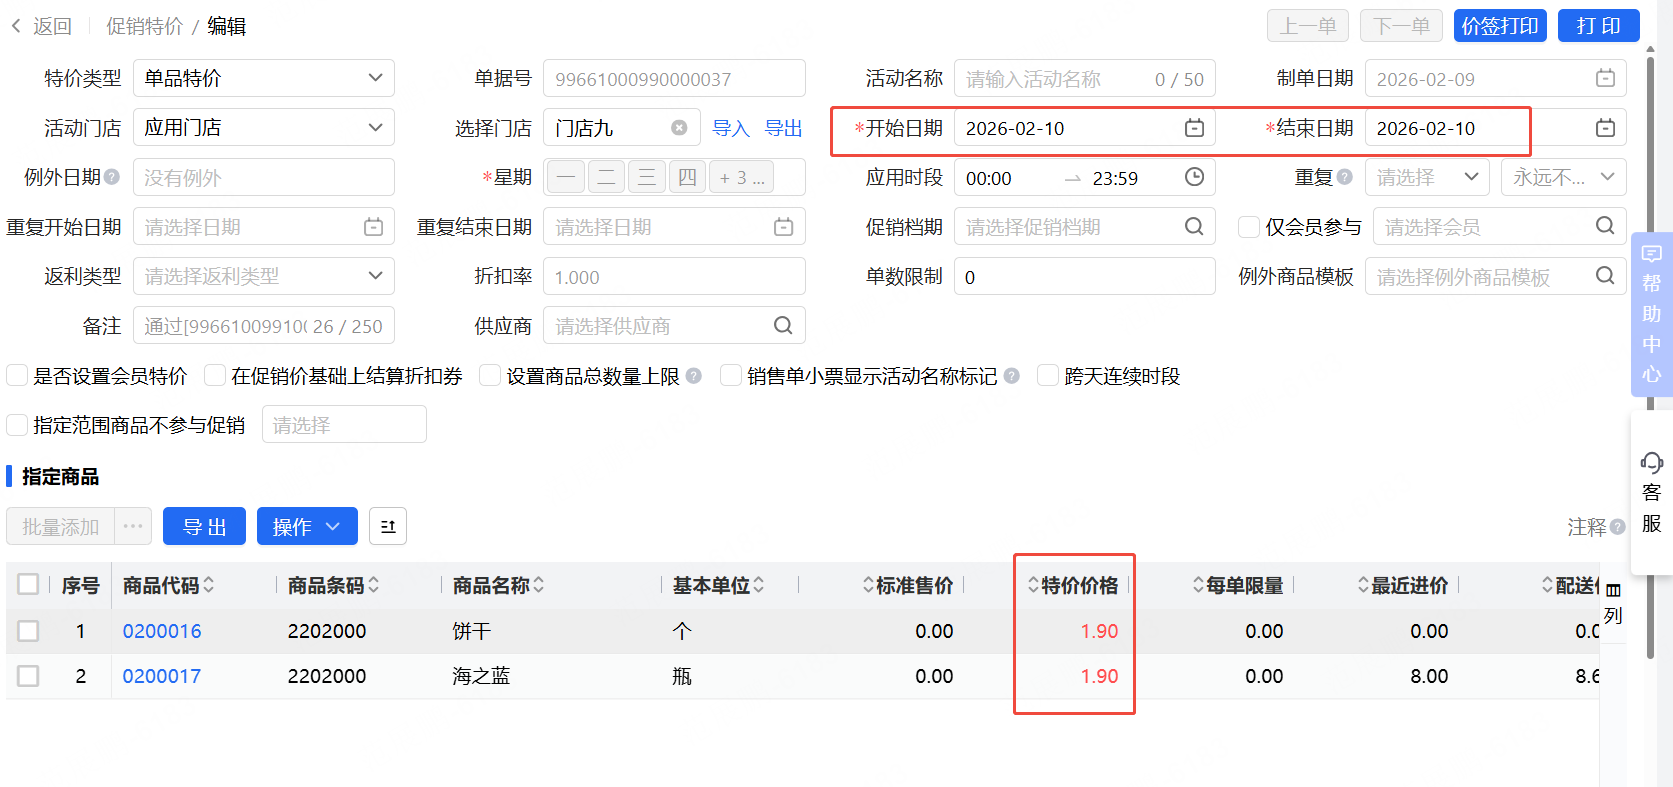The height and width of the screenshot is (787, 1673).
Task: Click help icon after 销售单小票显示活动名称标记
Action: coord(1012,376)
